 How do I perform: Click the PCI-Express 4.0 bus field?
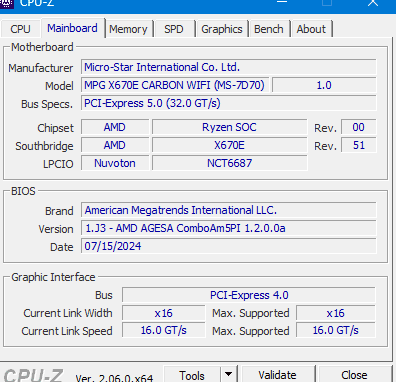coord(249,295)
